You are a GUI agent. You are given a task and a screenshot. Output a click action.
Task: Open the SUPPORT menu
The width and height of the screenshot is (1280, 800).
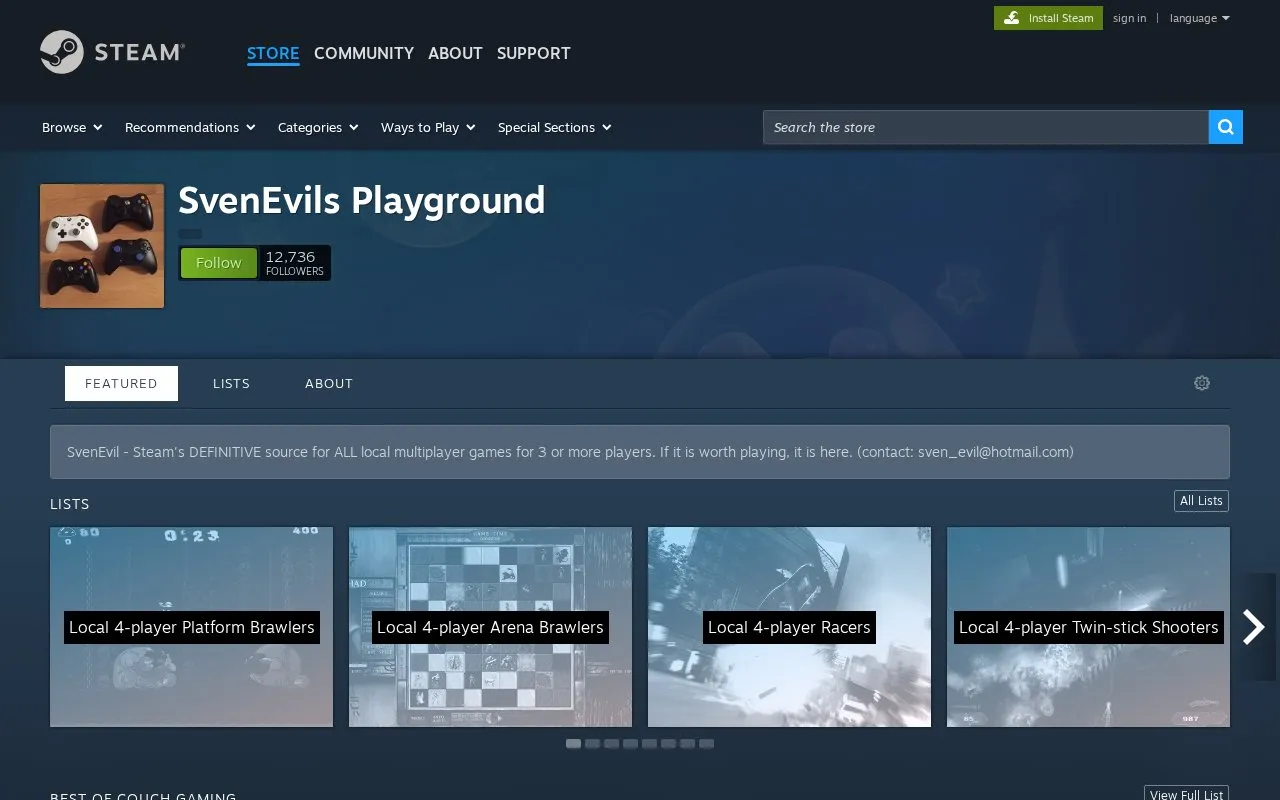pyautogui.click(x=534, y=53)
